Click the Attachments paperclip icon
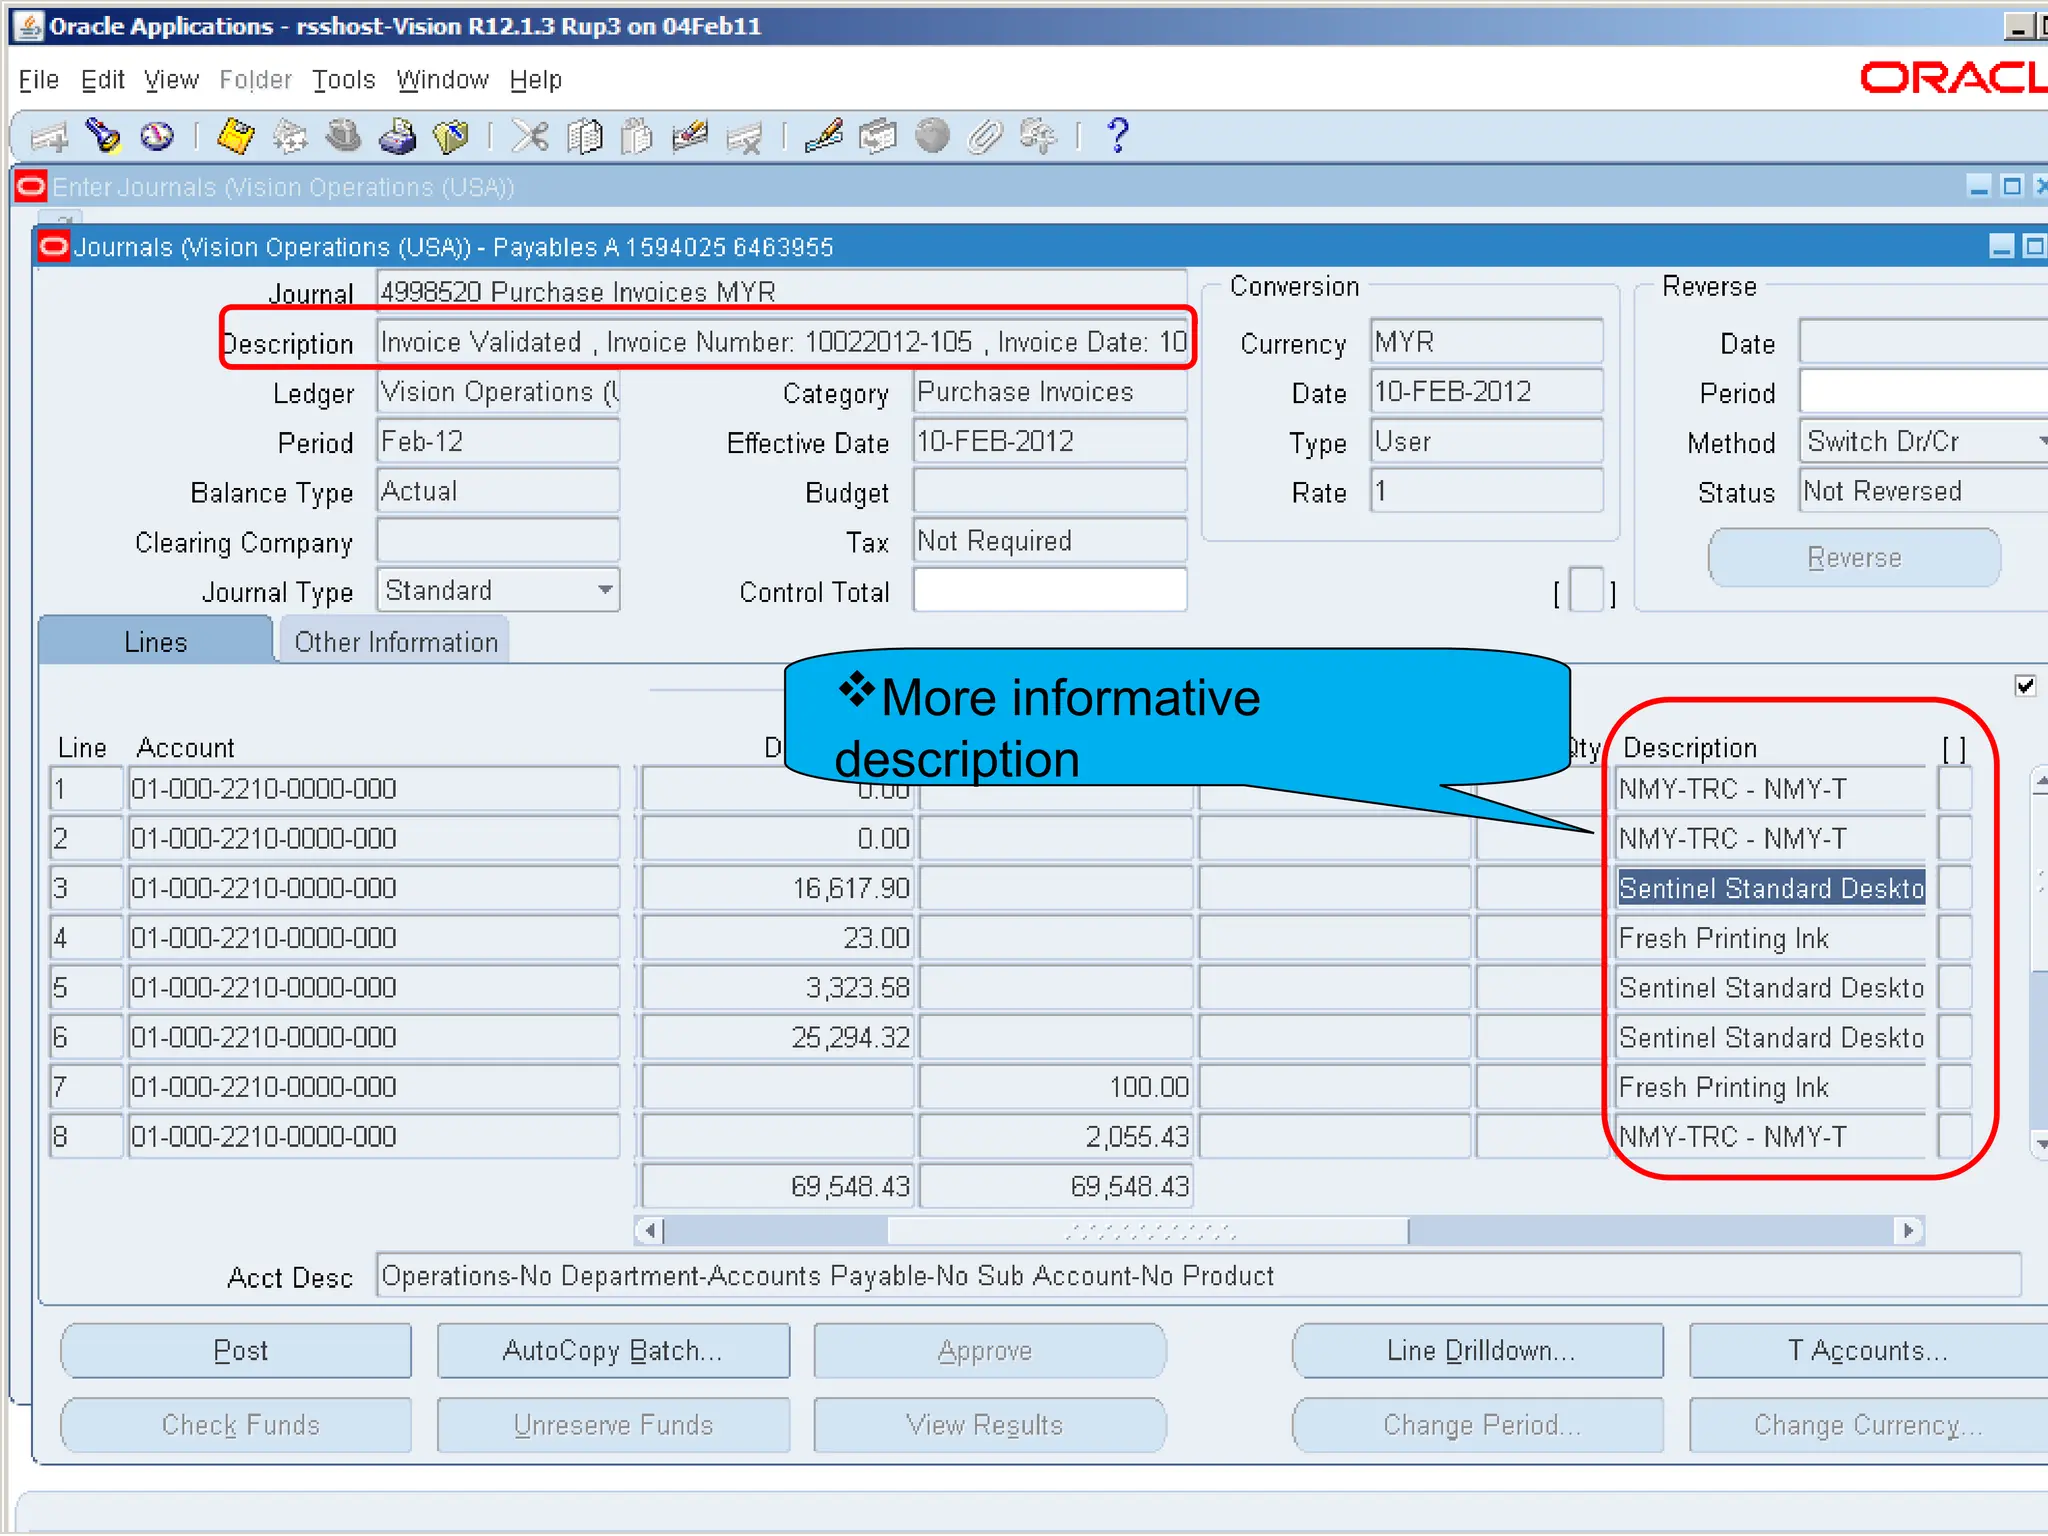The image size is (2048, 1536). (985, 136)
